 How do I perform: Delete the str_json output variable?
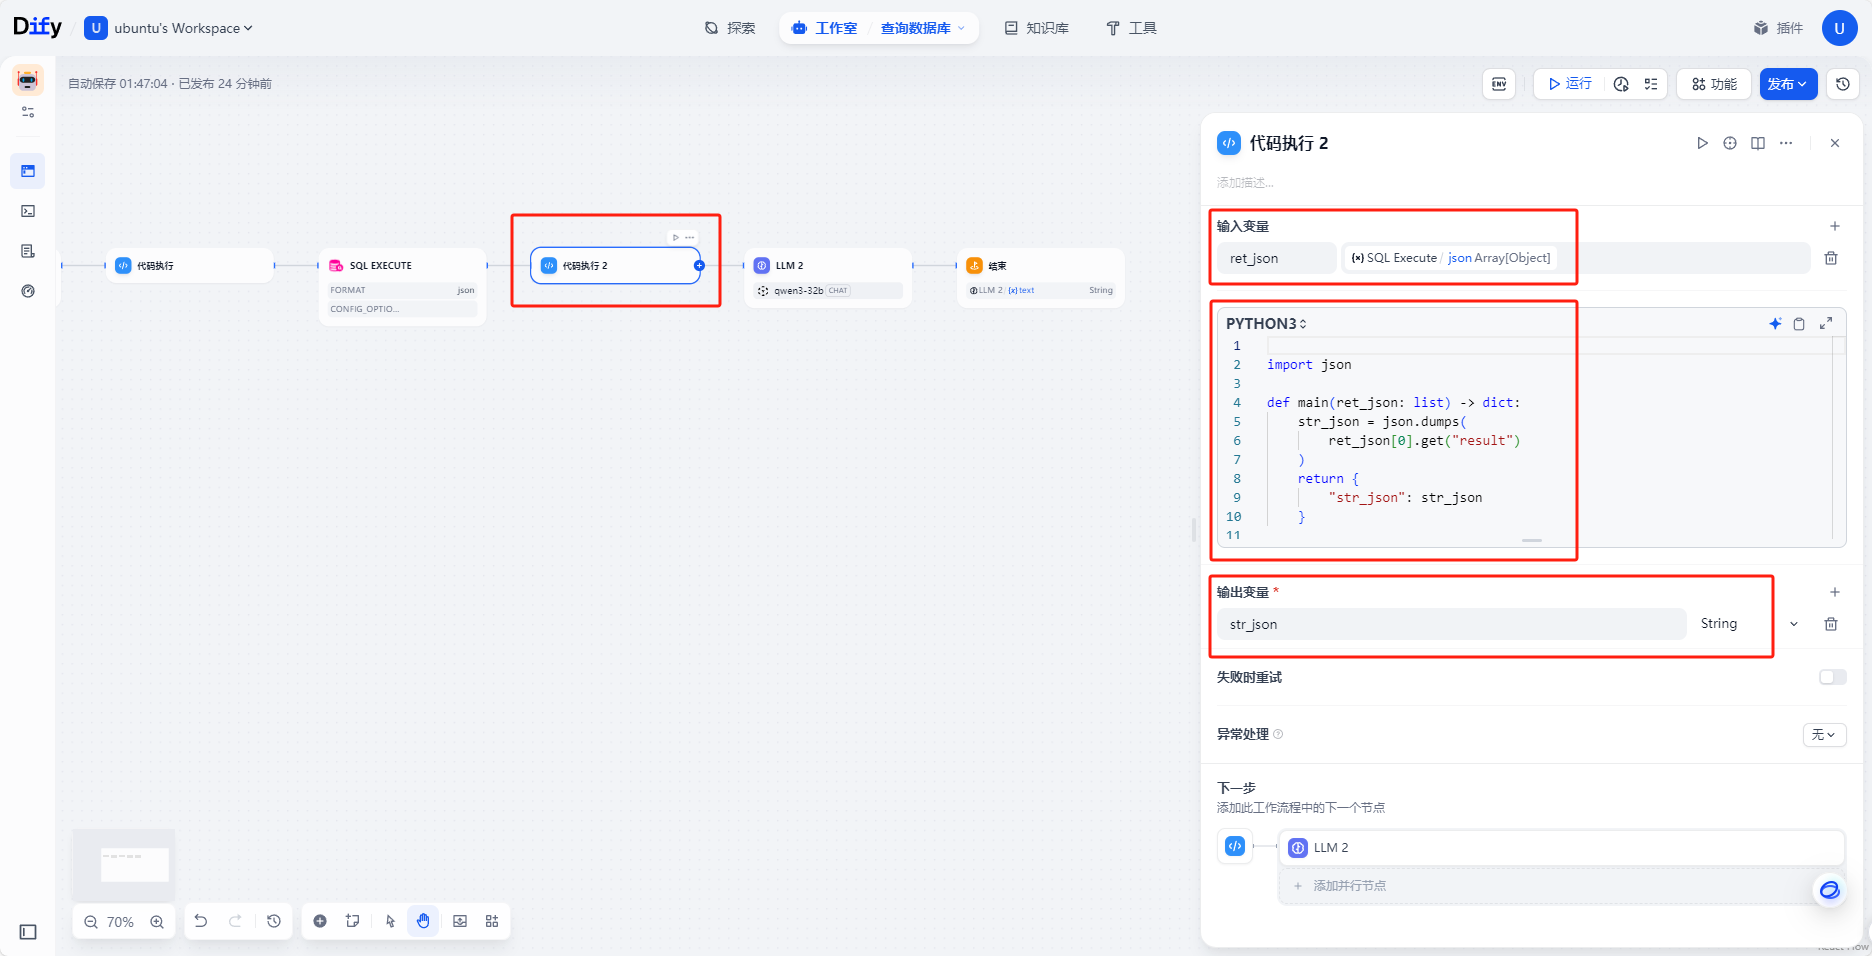[1831, 624]
